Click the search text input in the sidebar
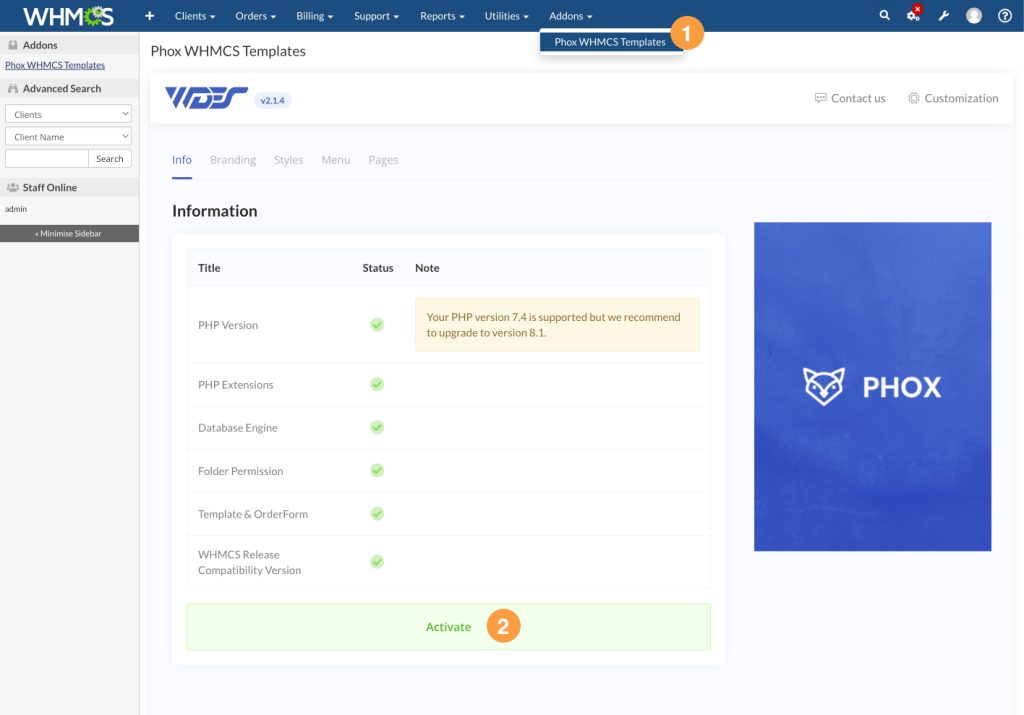 tap(45, 158)
